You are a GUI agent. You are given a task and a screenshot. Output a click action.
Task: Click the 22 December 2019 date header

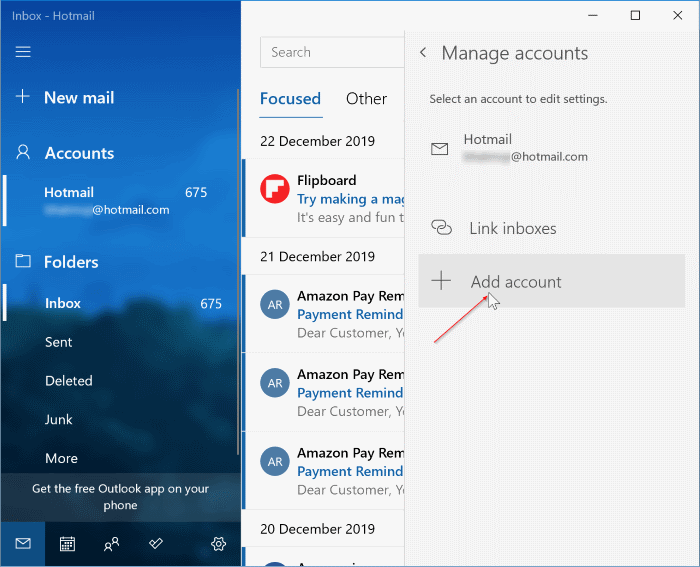pyautogui.click(x=317, y=141)
